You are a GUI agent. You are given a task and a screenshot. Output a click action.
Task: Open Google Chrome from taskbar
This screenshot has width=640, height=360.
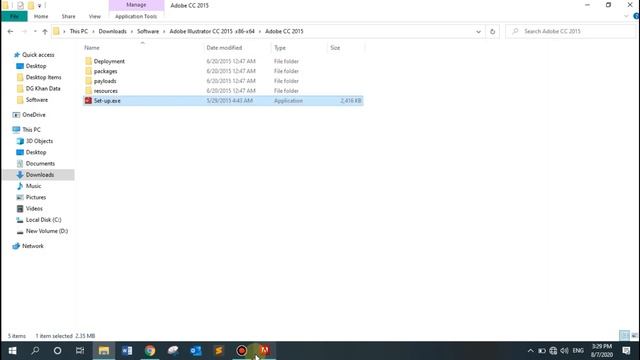point(150,351)
